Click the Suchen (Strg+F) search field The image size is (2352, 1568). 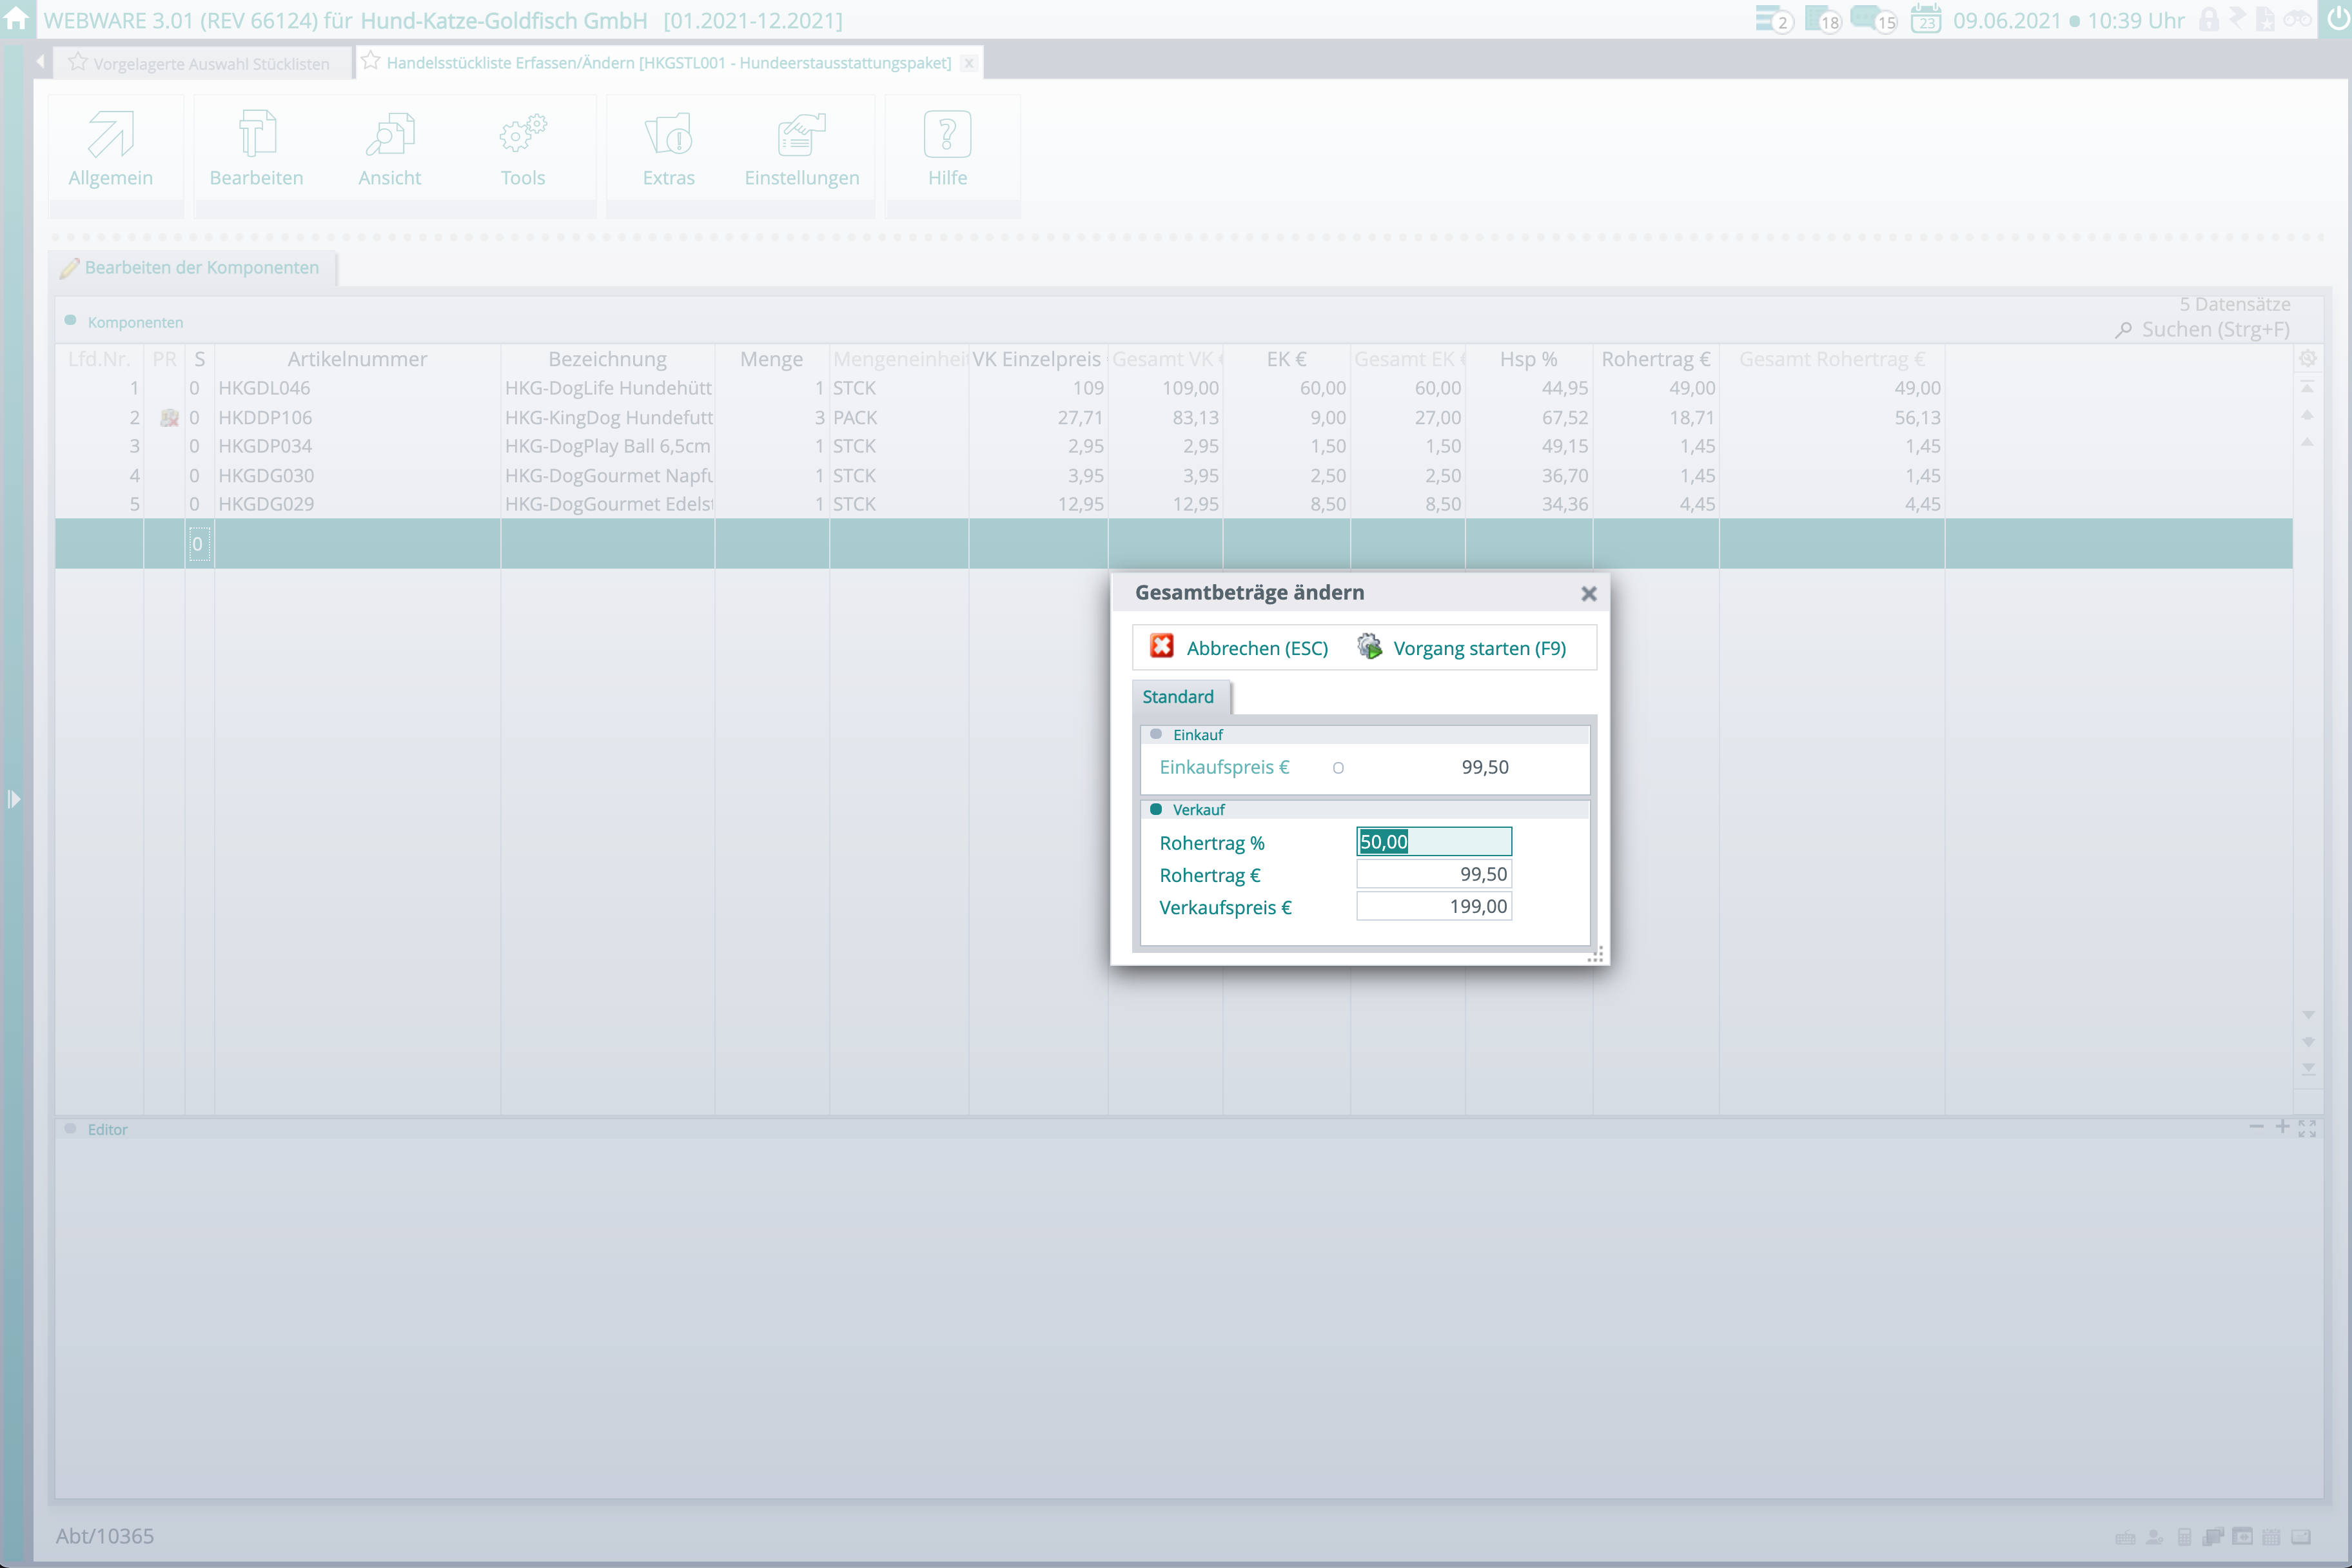[2215, 329]
